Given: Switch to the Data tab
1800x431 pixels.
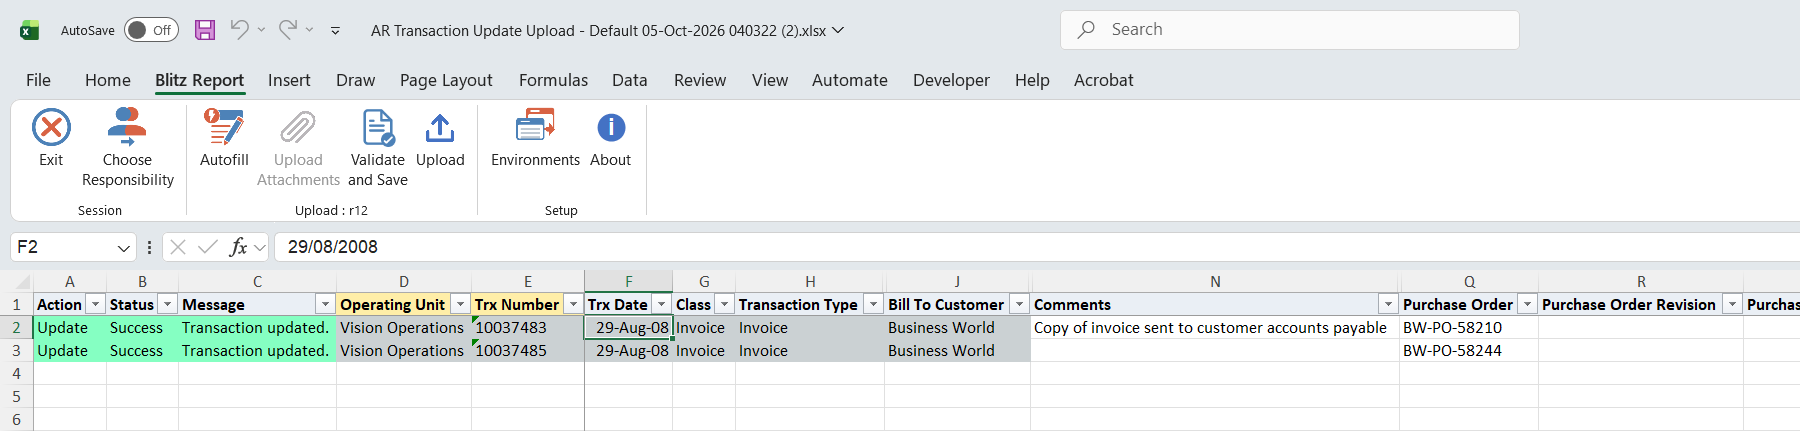Looking at the screenshot, I should [x=630, y=80].
